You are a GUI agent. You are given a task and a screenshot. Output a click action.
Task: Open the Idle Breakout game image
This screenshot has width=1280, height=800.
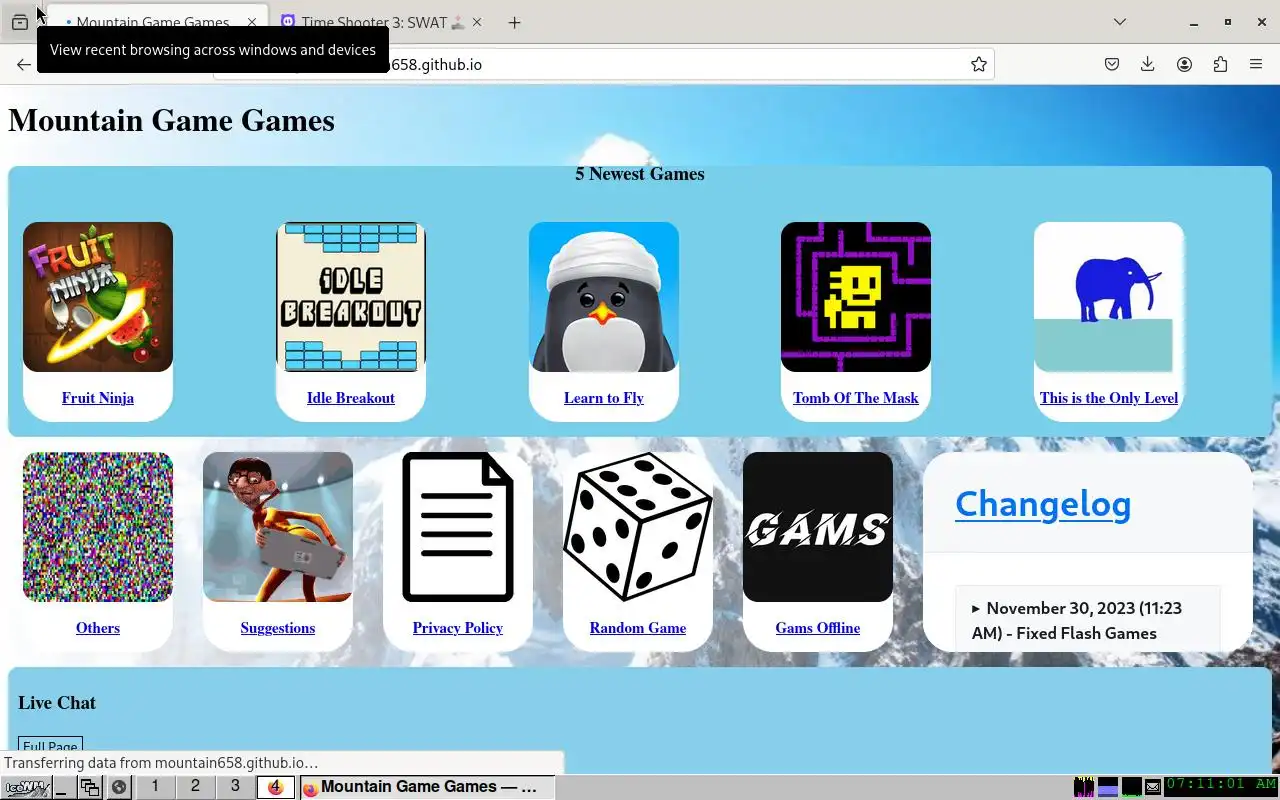click(351, 297)
